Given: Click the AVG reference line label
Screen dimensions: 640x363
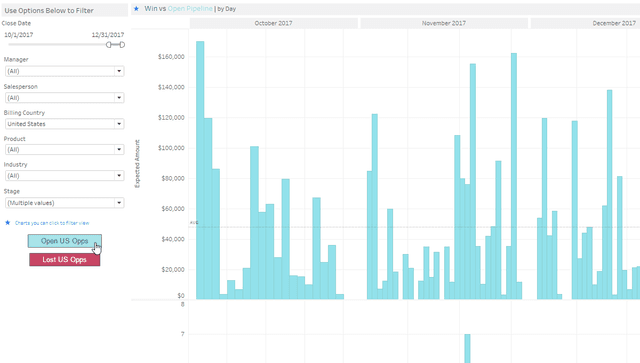Looking at the screenshot, I should pos(194,223).
